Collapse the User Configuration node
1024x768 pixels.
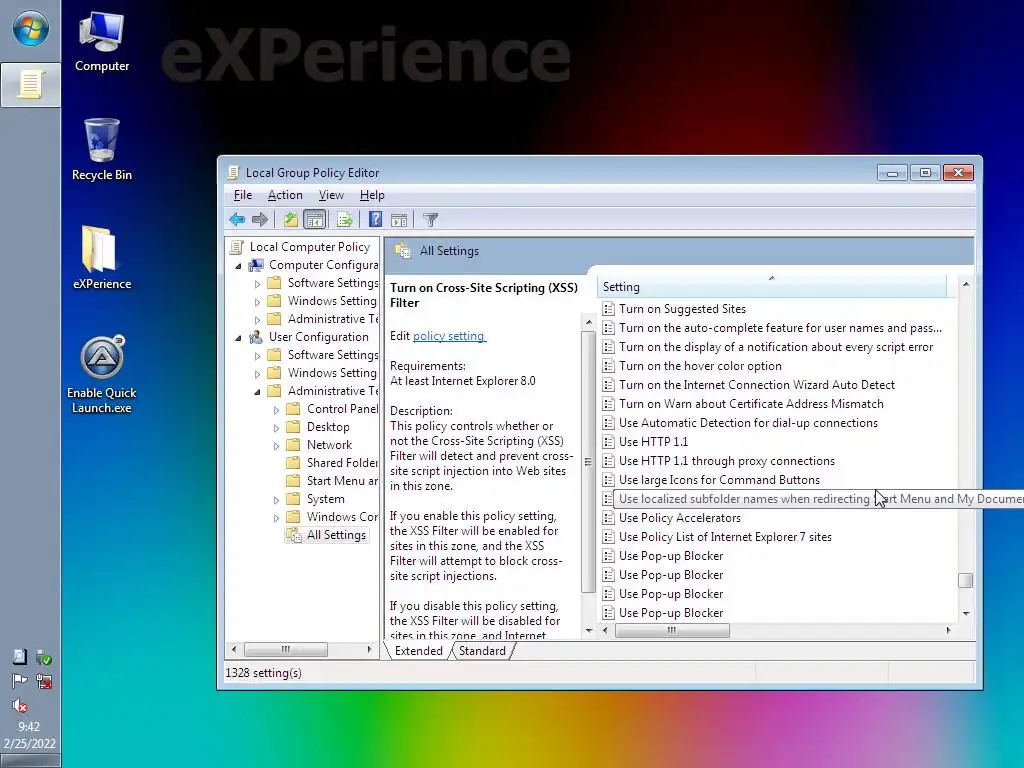click(238, 338)
